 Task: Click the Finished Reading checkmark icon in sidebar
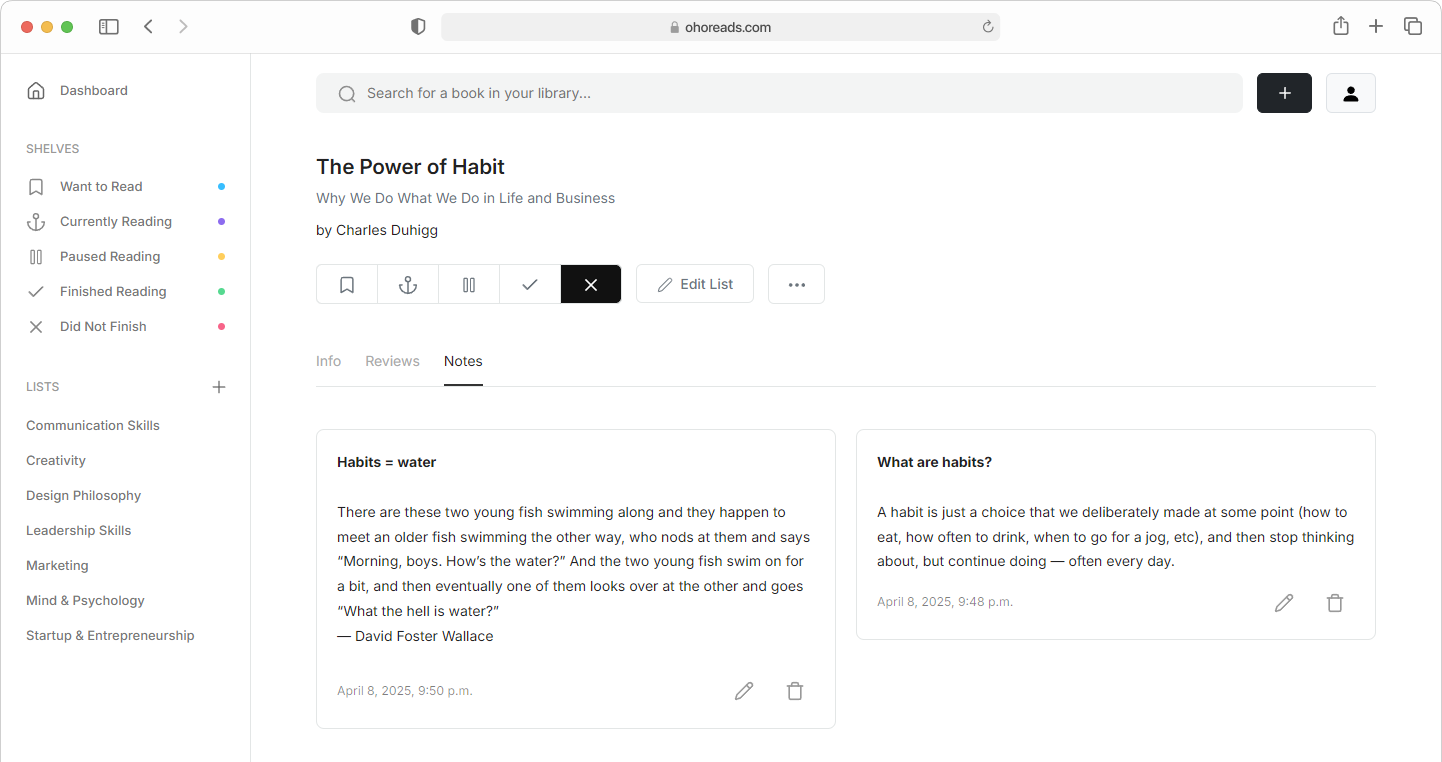(36, 292)
